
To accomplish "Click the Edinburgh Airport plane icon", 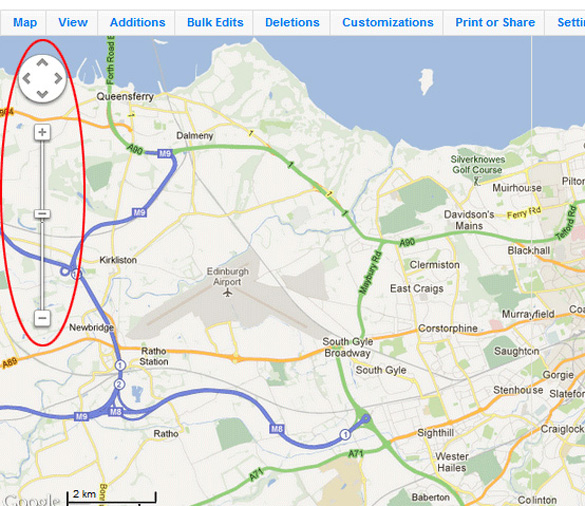I will (227, 293).
